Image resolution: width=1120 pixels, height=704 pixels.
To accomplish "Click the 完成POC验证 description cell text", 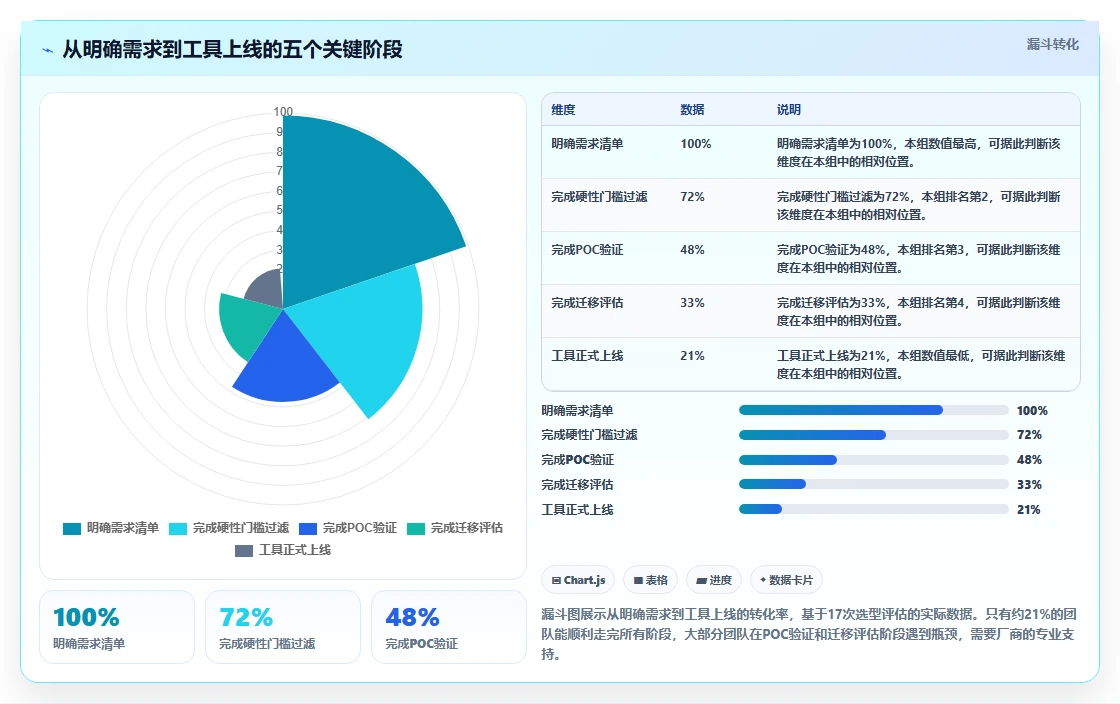I will (919, 259).
